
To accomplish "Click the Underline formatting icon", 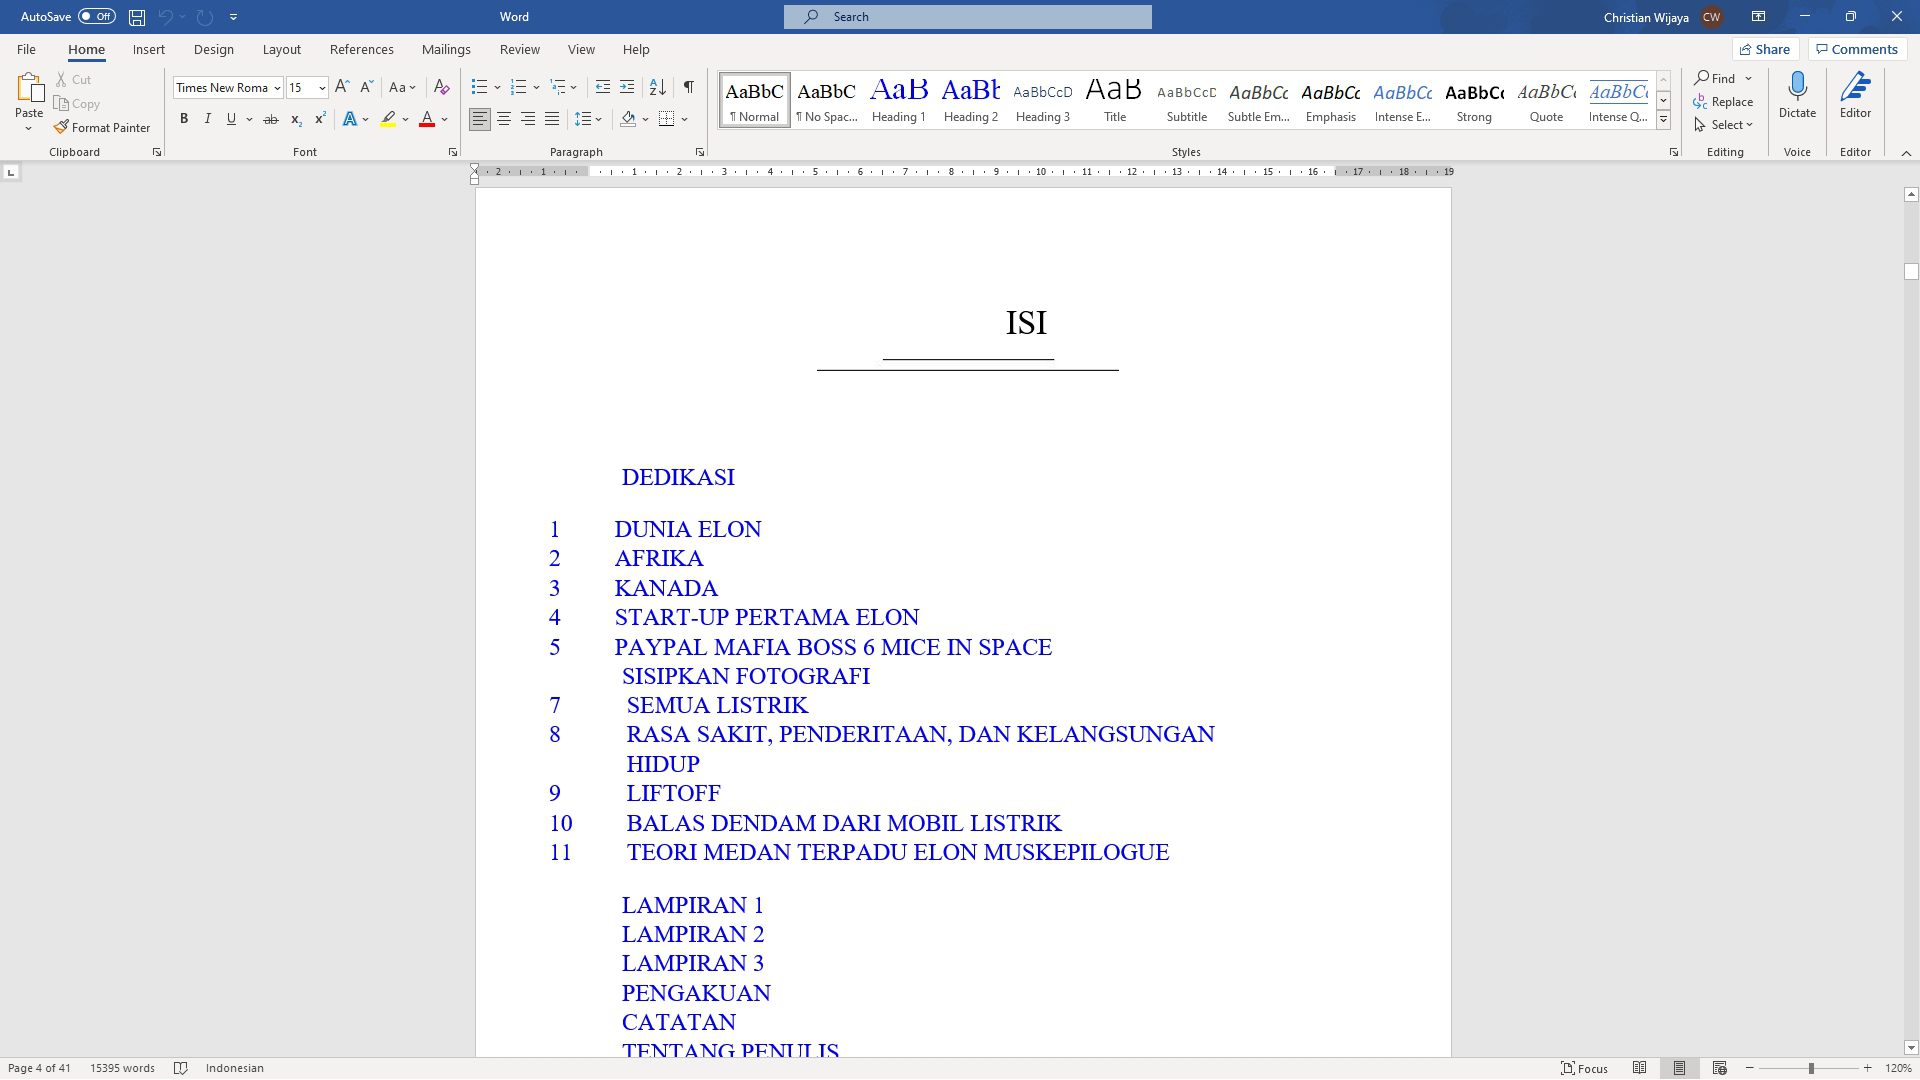I will point(231,119).
